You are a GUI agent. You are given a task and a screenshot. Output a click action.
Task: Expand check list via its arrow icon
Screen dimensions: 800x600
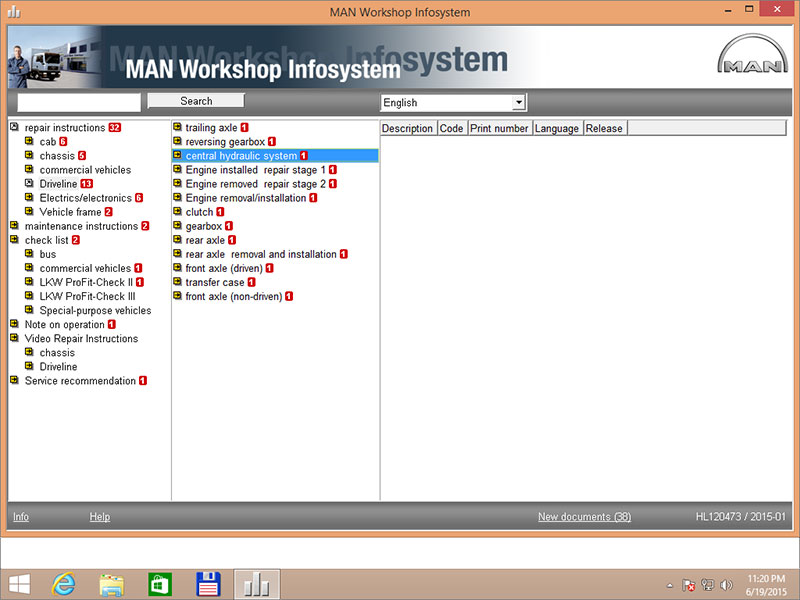tap(14, 239)
